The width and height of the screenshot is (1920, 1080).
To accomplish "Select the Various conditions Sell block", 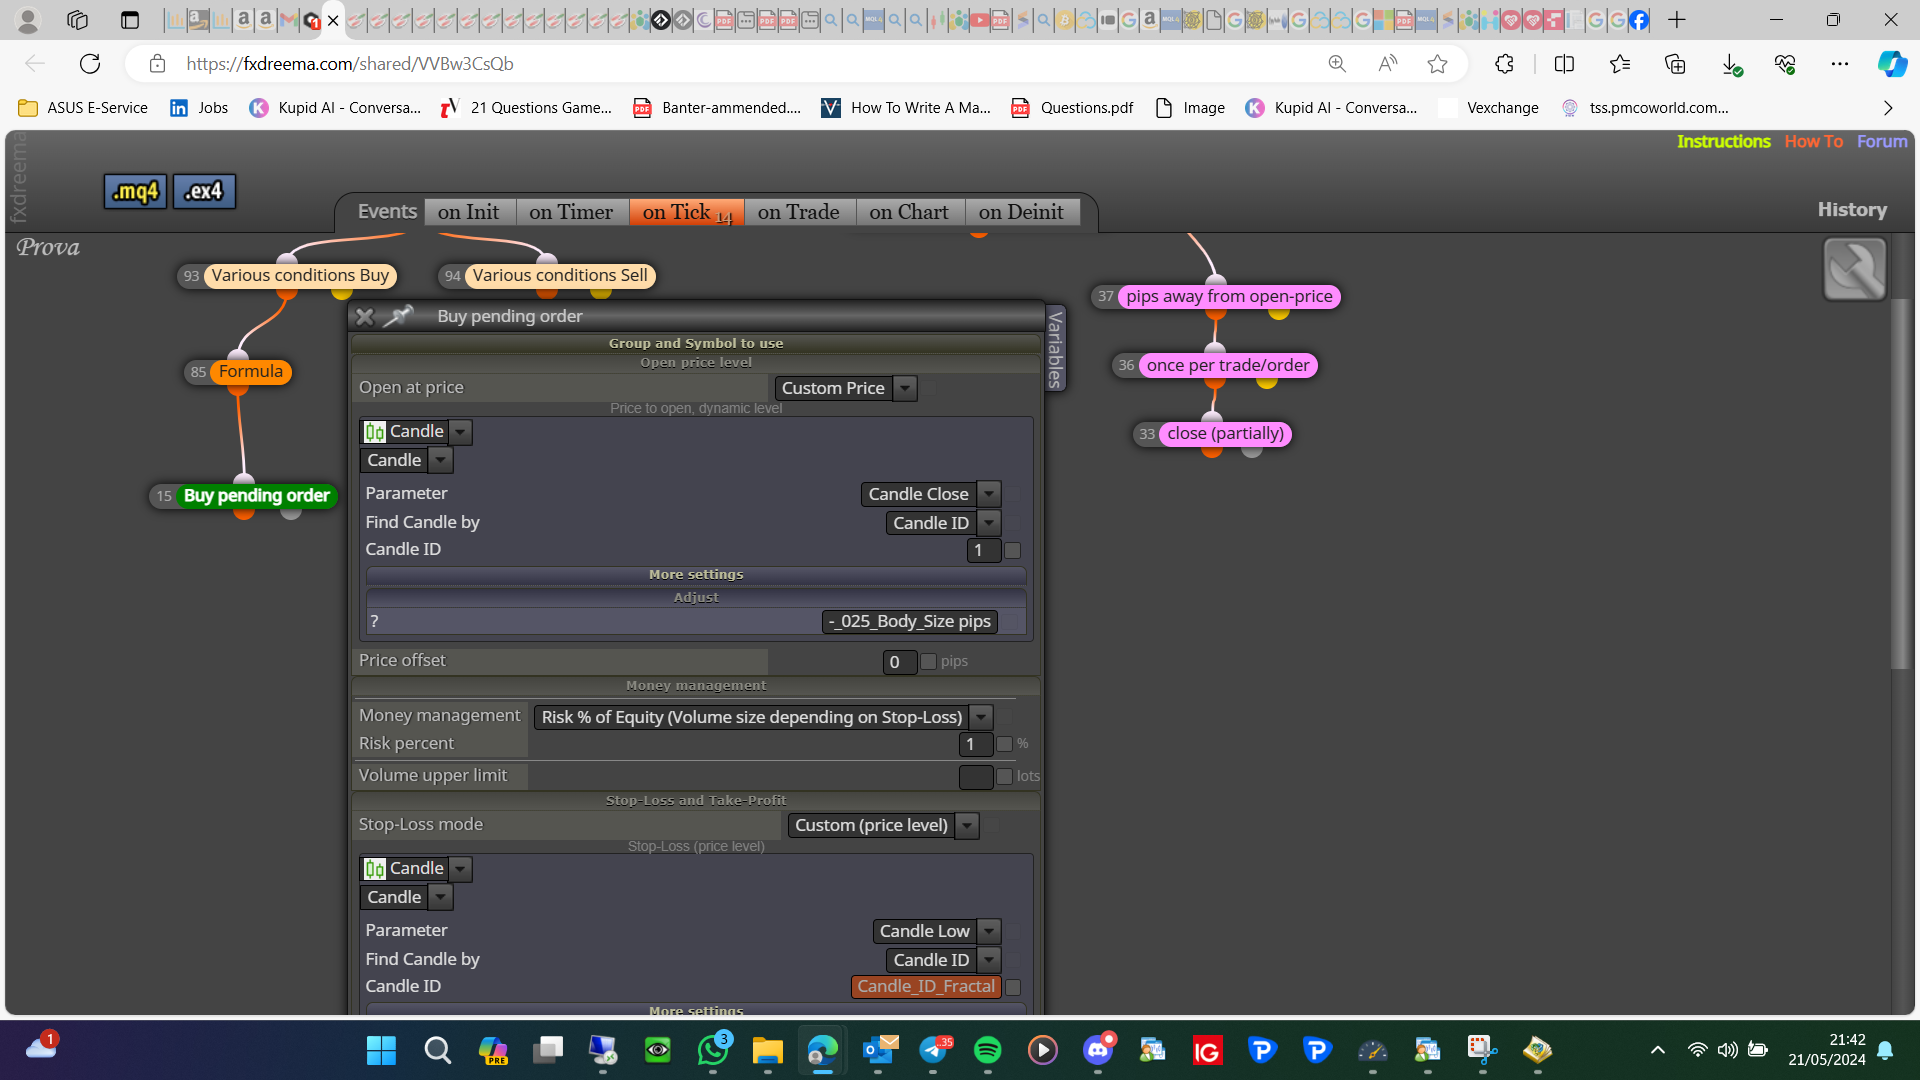I will [560, 276].
